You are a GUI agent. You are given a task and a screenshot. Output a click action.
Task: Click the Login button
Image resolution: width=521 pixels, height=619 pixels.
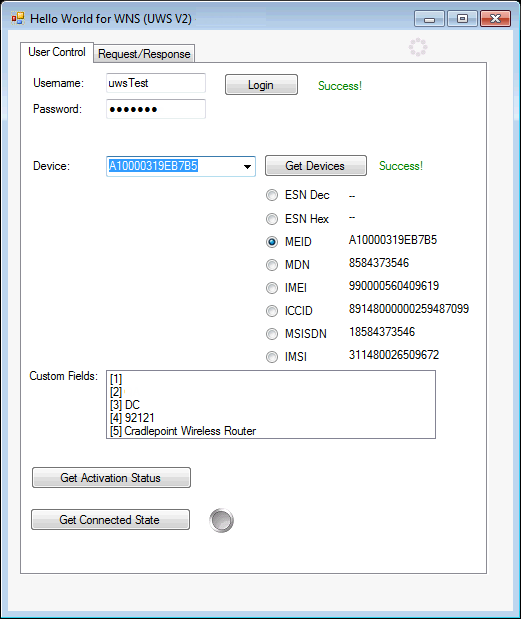pos(261,84)
